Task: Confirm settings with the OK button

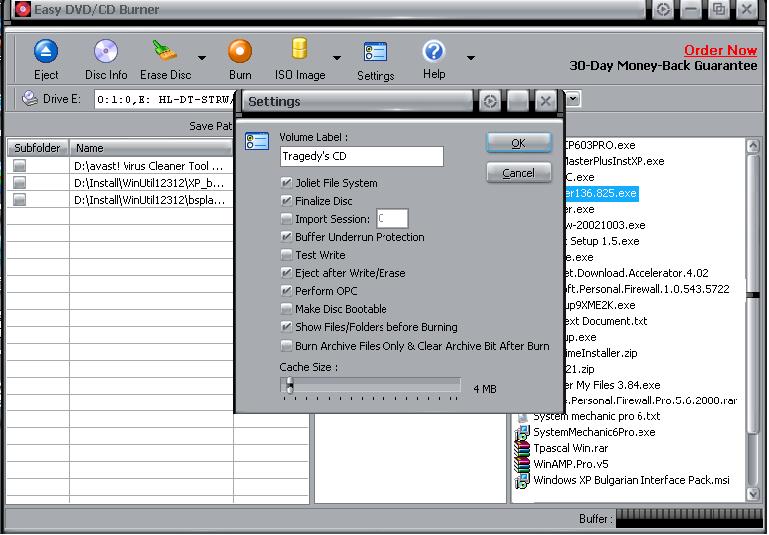Action: pyautogui.click(x=519, y=143)
